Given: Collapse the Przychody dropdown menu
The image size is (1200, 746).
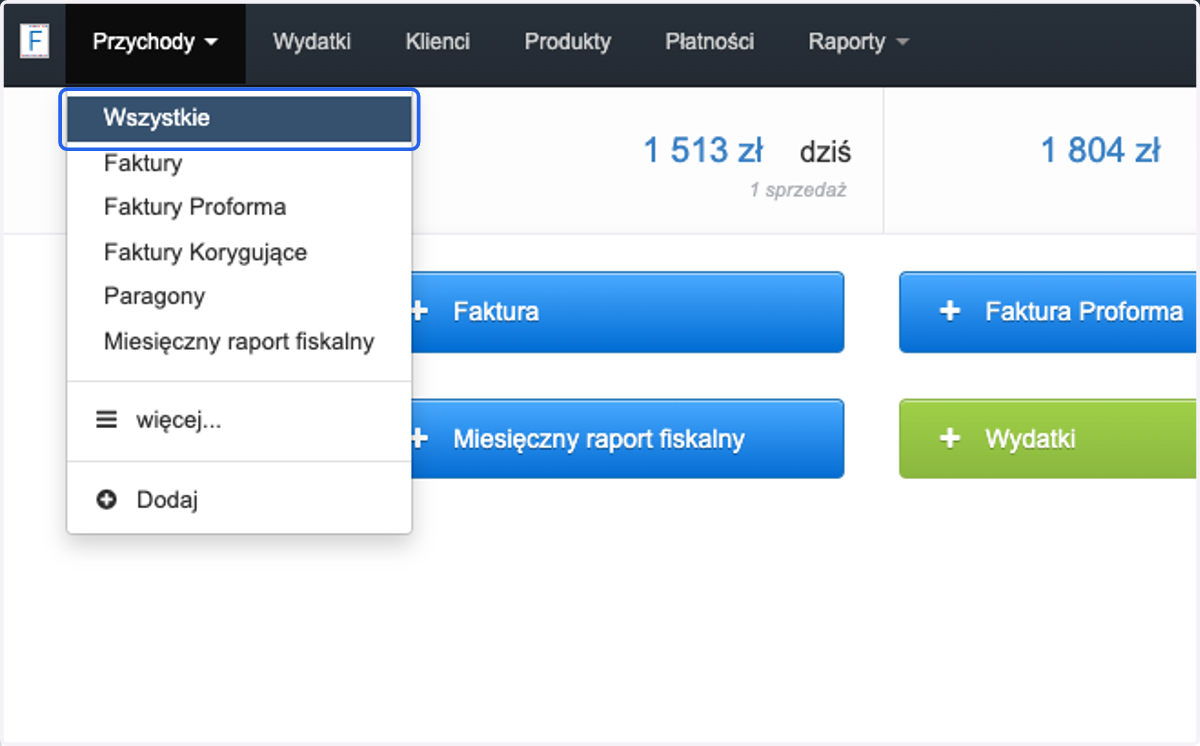Looking at the screenshot, I should [x=155, y=42].
